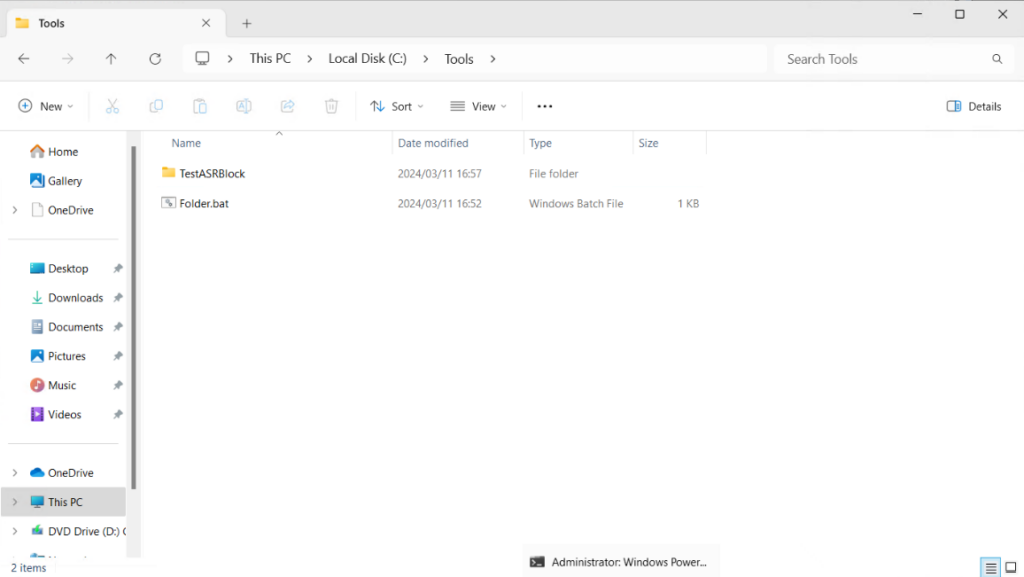Click the Share icon in the toolbar
This screenshot has height=577, width=1024.
[287, 105]
